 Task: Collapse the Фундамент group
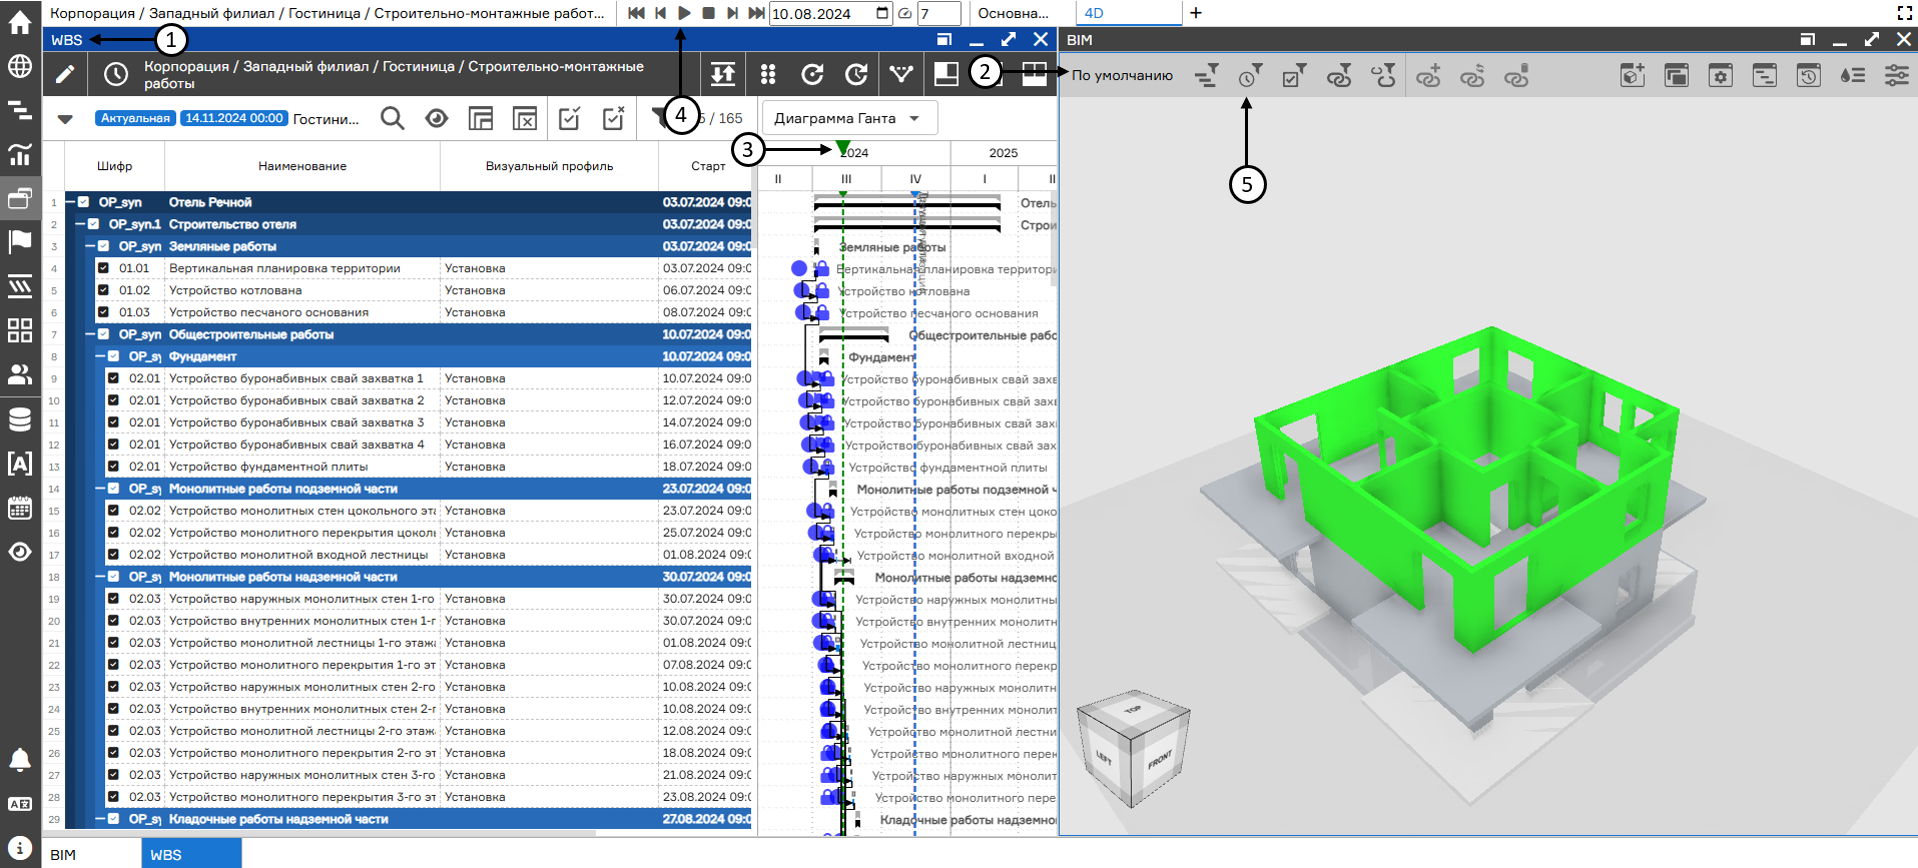[x=100, y=356]
